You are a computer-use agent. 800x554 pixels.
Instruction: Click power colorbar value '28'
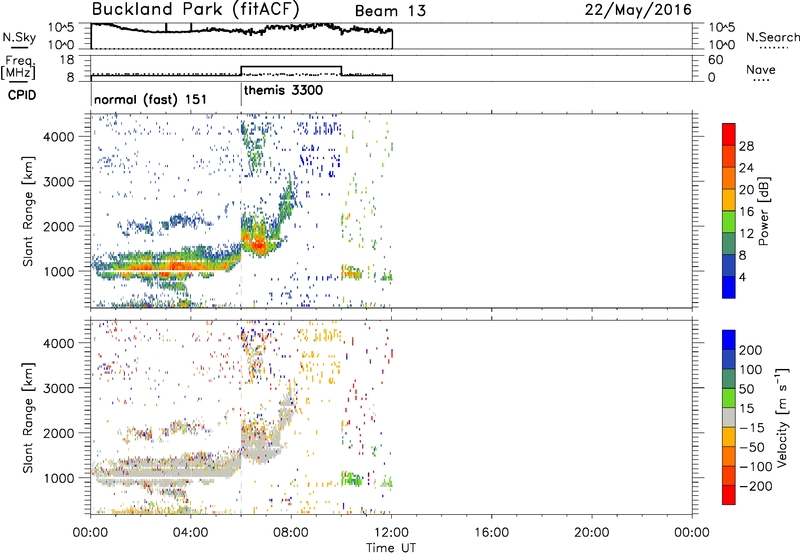pyautogui.click(x=746, y=146)
